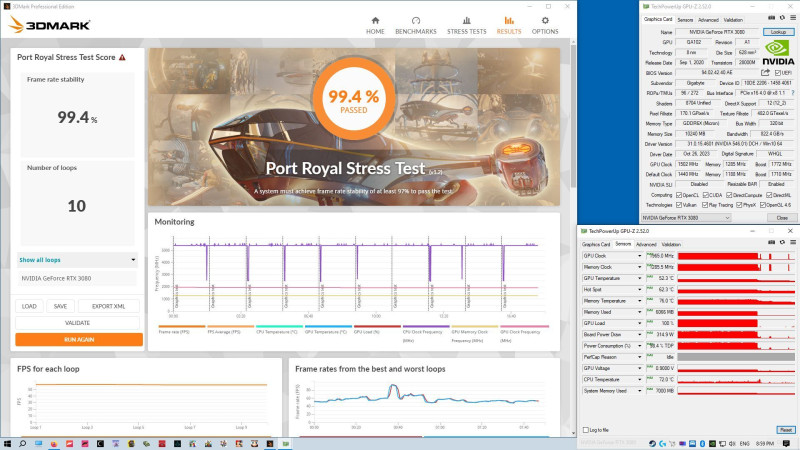The height and width of the screenshot is (450, 800).
Task: Open the notification center icon
Action: (x=787, y=444)
